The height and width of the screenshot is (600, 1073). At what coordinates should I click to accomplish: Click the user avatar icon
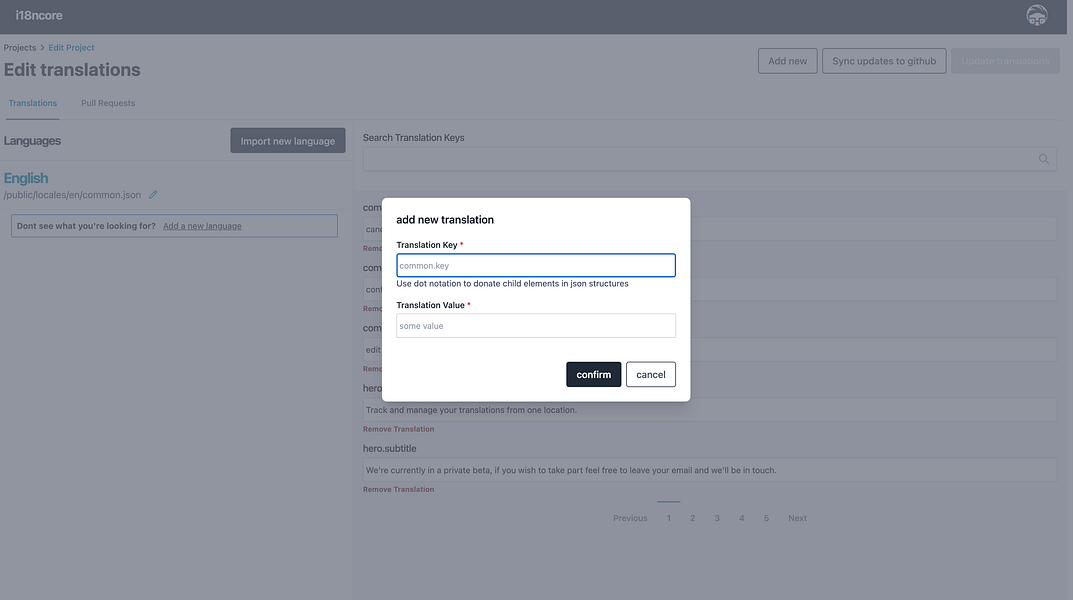point(1037,15)
